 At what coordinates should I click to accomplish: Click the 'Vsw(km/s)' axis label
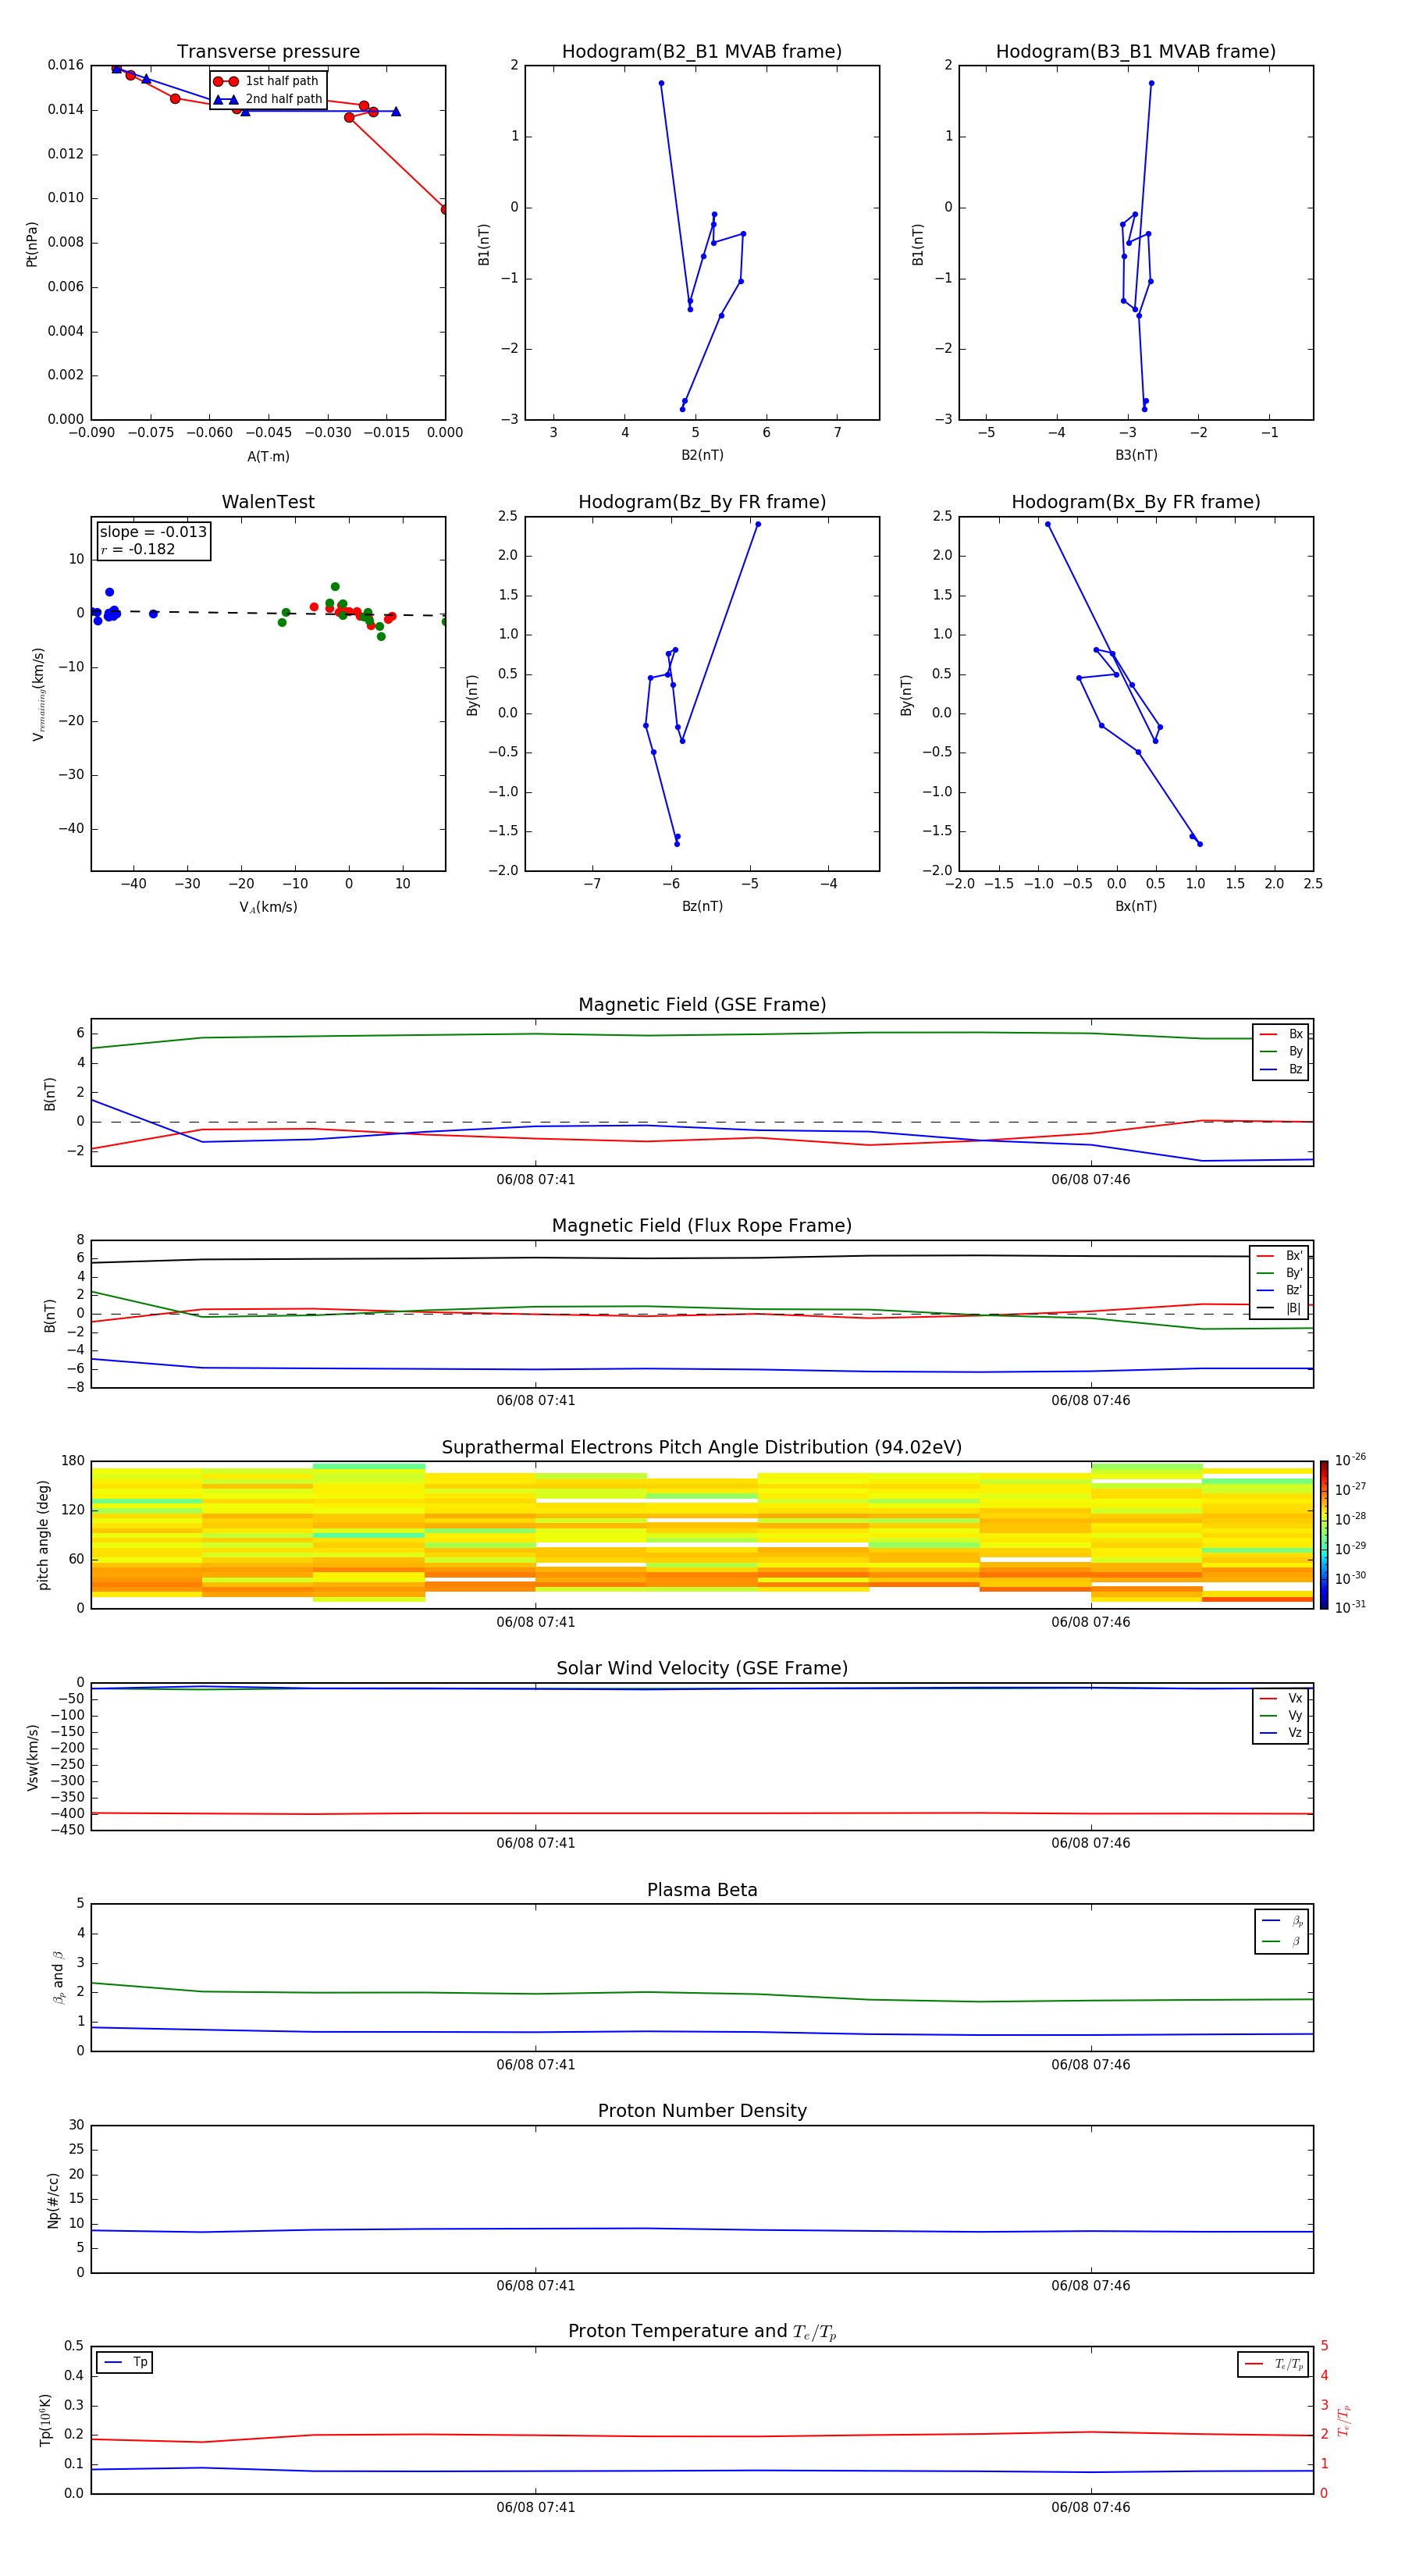pyautogui.click(x=33, y=1757)
